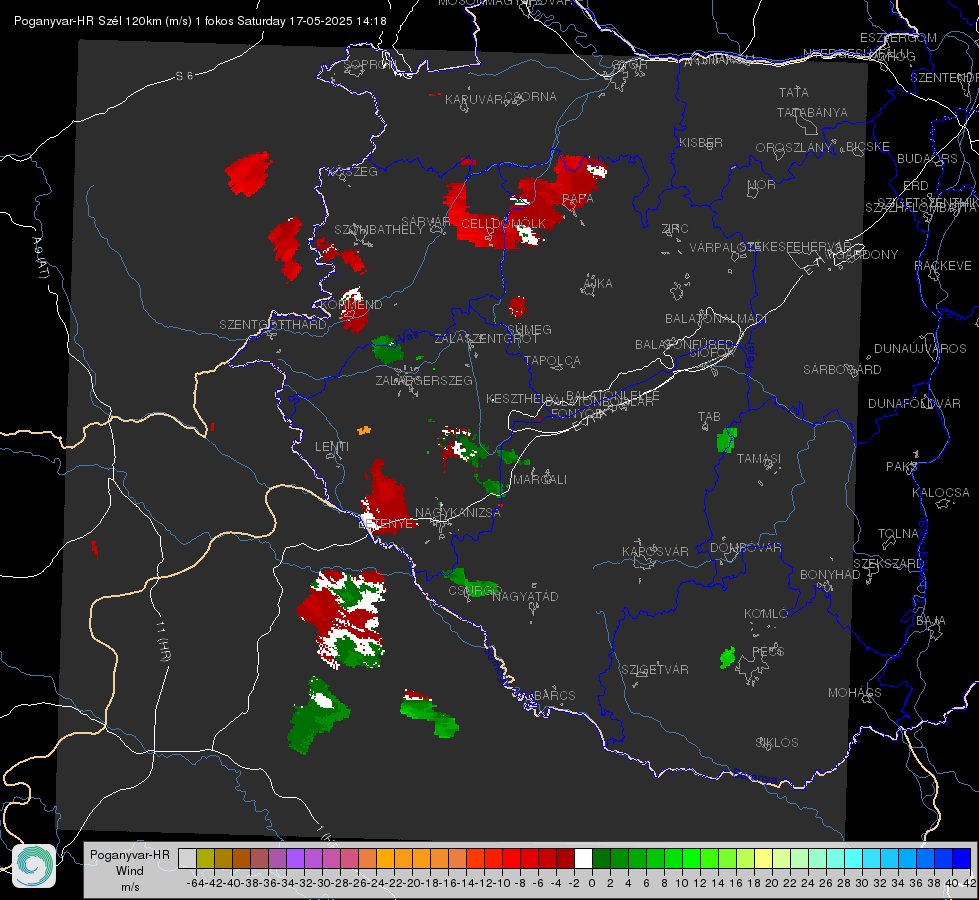979x900 pixels.
Task: Click the TAMASI city label
Action: (759, 458)
